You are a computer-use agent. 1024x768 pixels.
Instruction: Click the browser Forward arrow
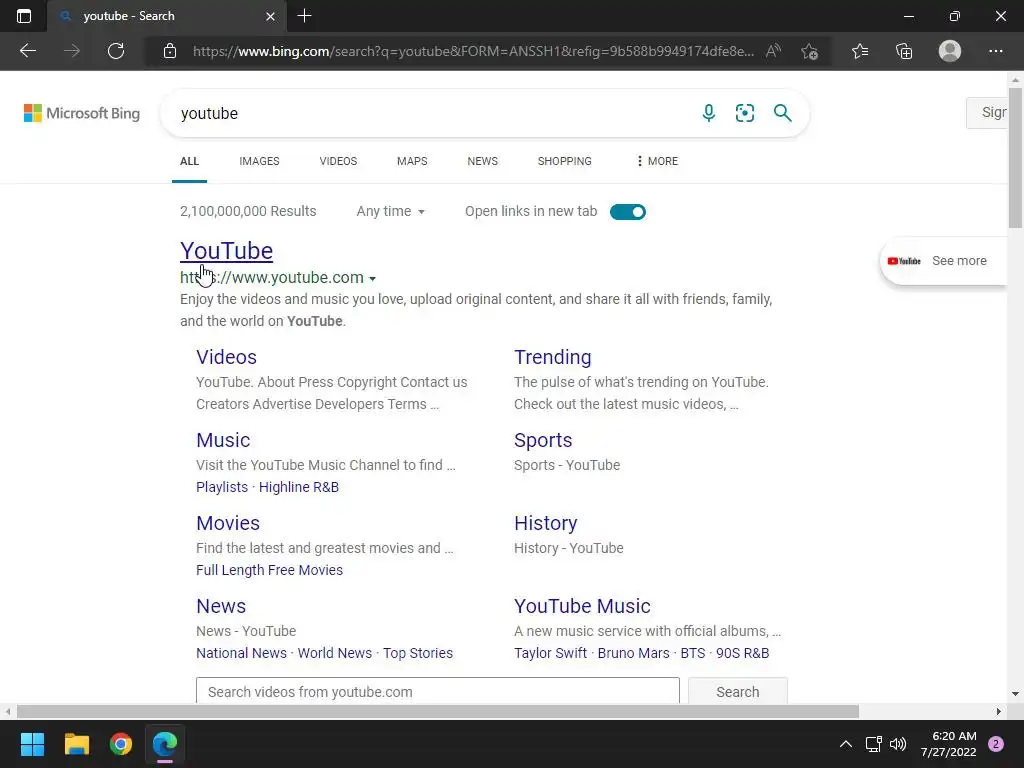tap(72, 51)
